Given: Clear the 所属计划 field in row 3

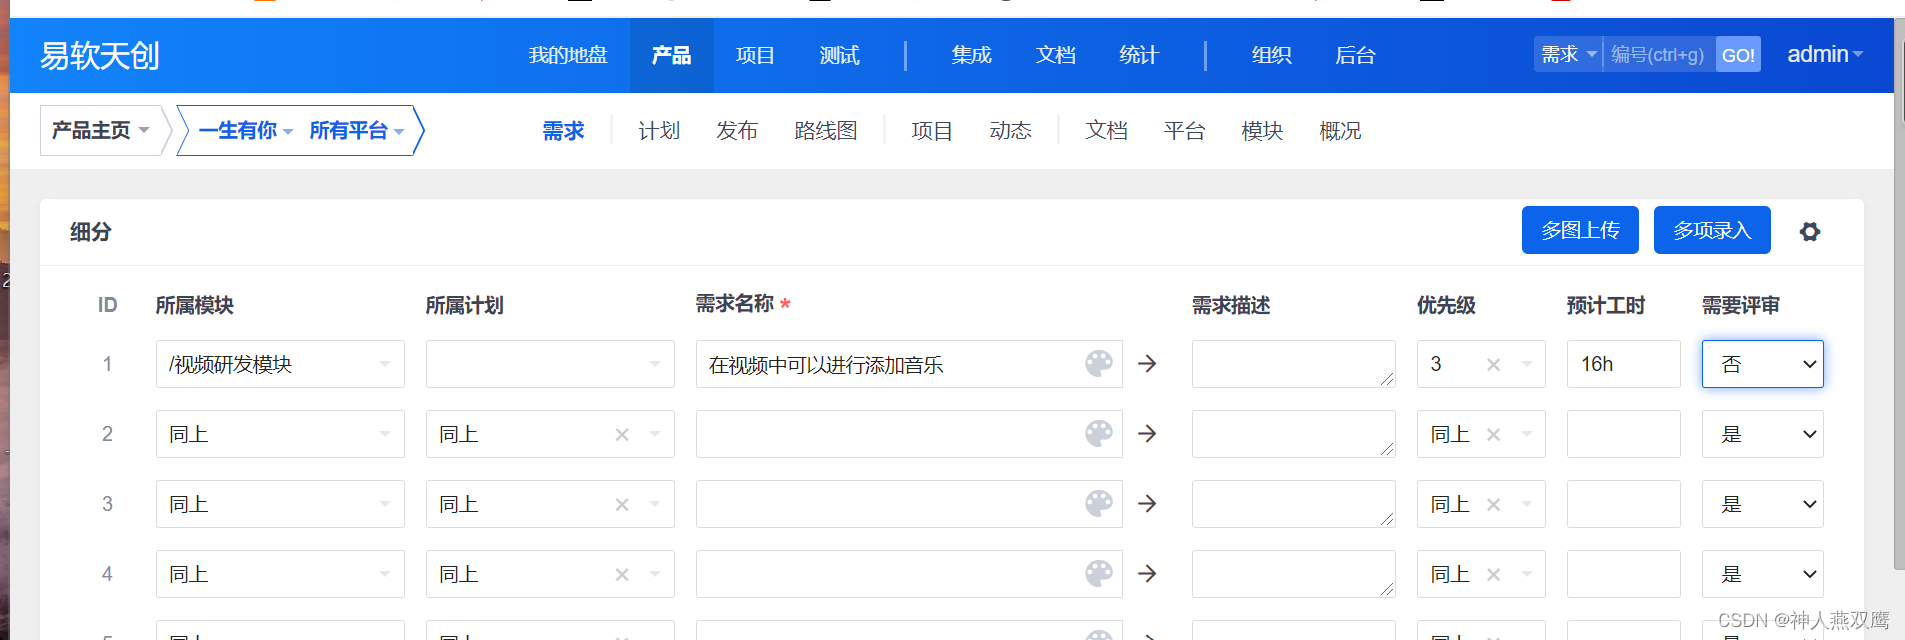Looking at the screenshot, I should pyautogui.click(x=622, y=505).
